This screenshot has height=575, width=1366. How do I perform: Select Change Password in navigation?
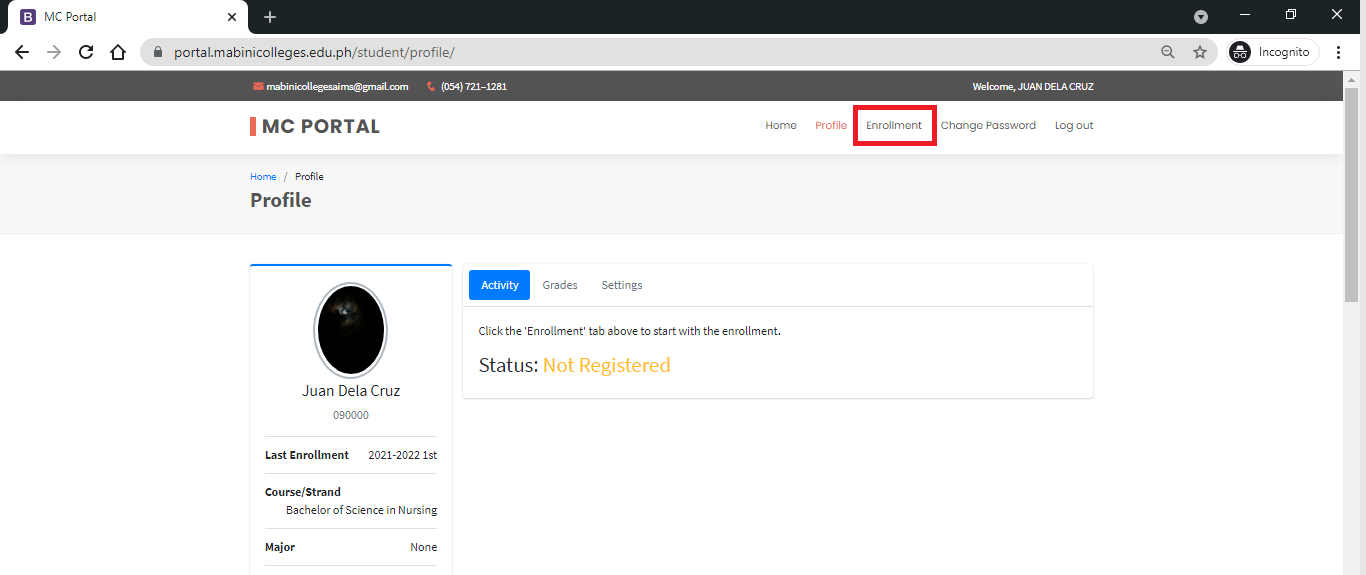tap(988, 126)
